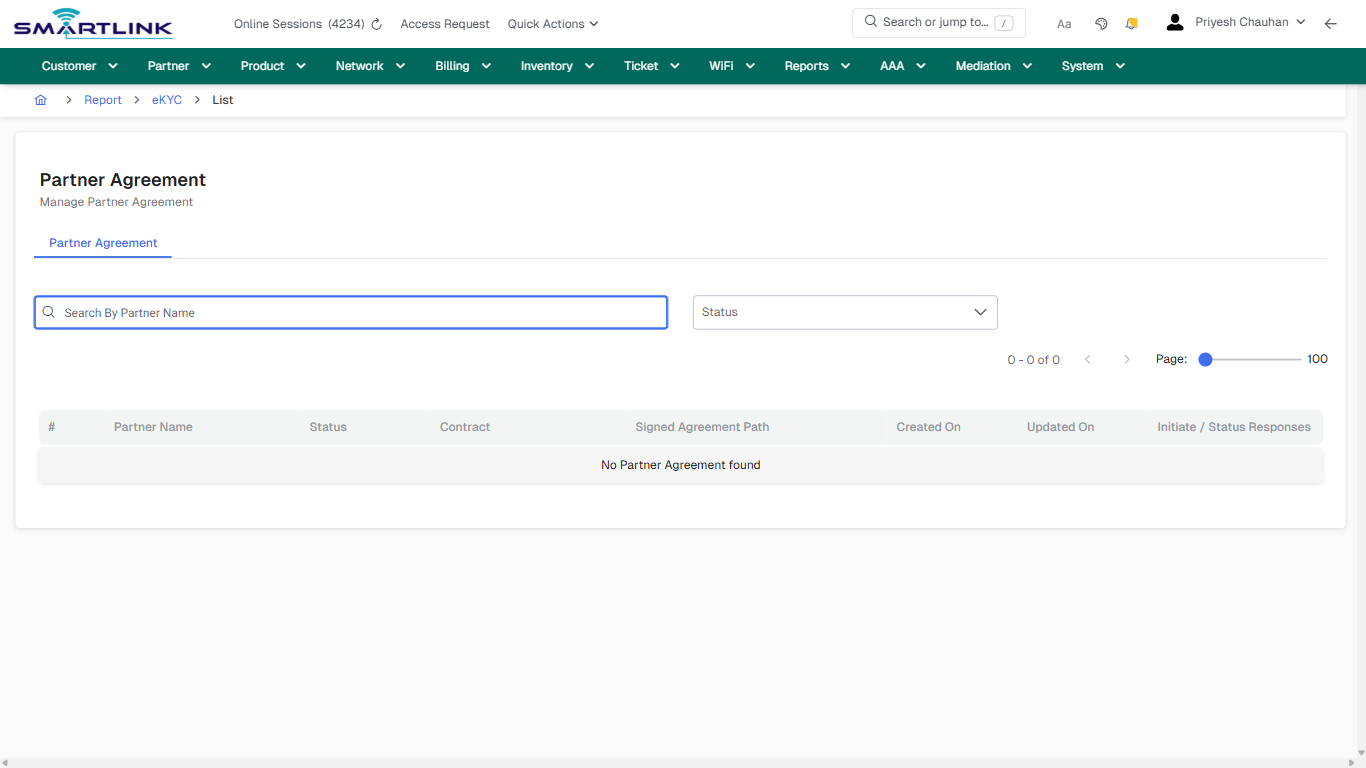Open the Quick Actions dropdown
Image resolution: width=1366 pixels, height=768 pixels.
pyautogui.click(x=552, y=23)
